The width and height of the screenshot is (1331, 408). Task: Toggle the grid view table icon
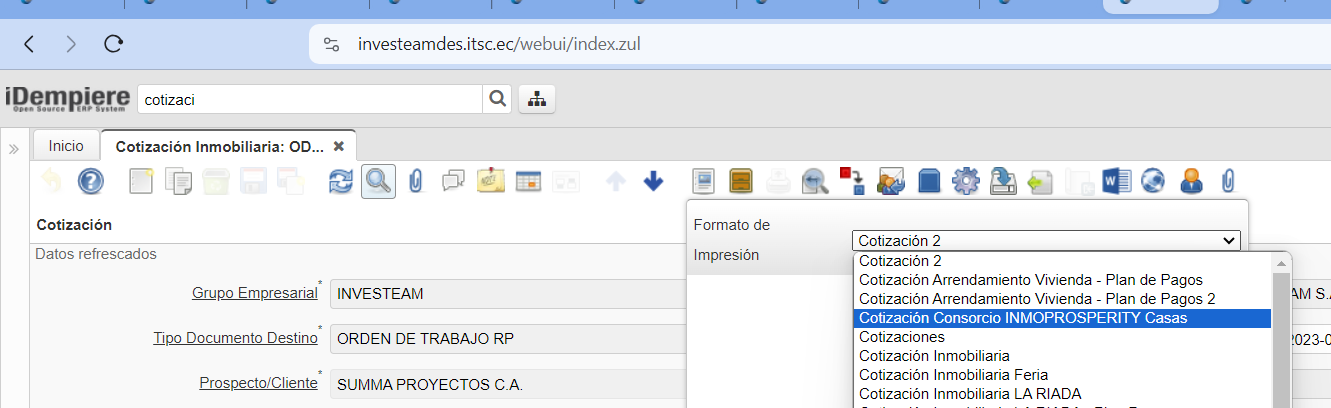click(x=528, y=181)
